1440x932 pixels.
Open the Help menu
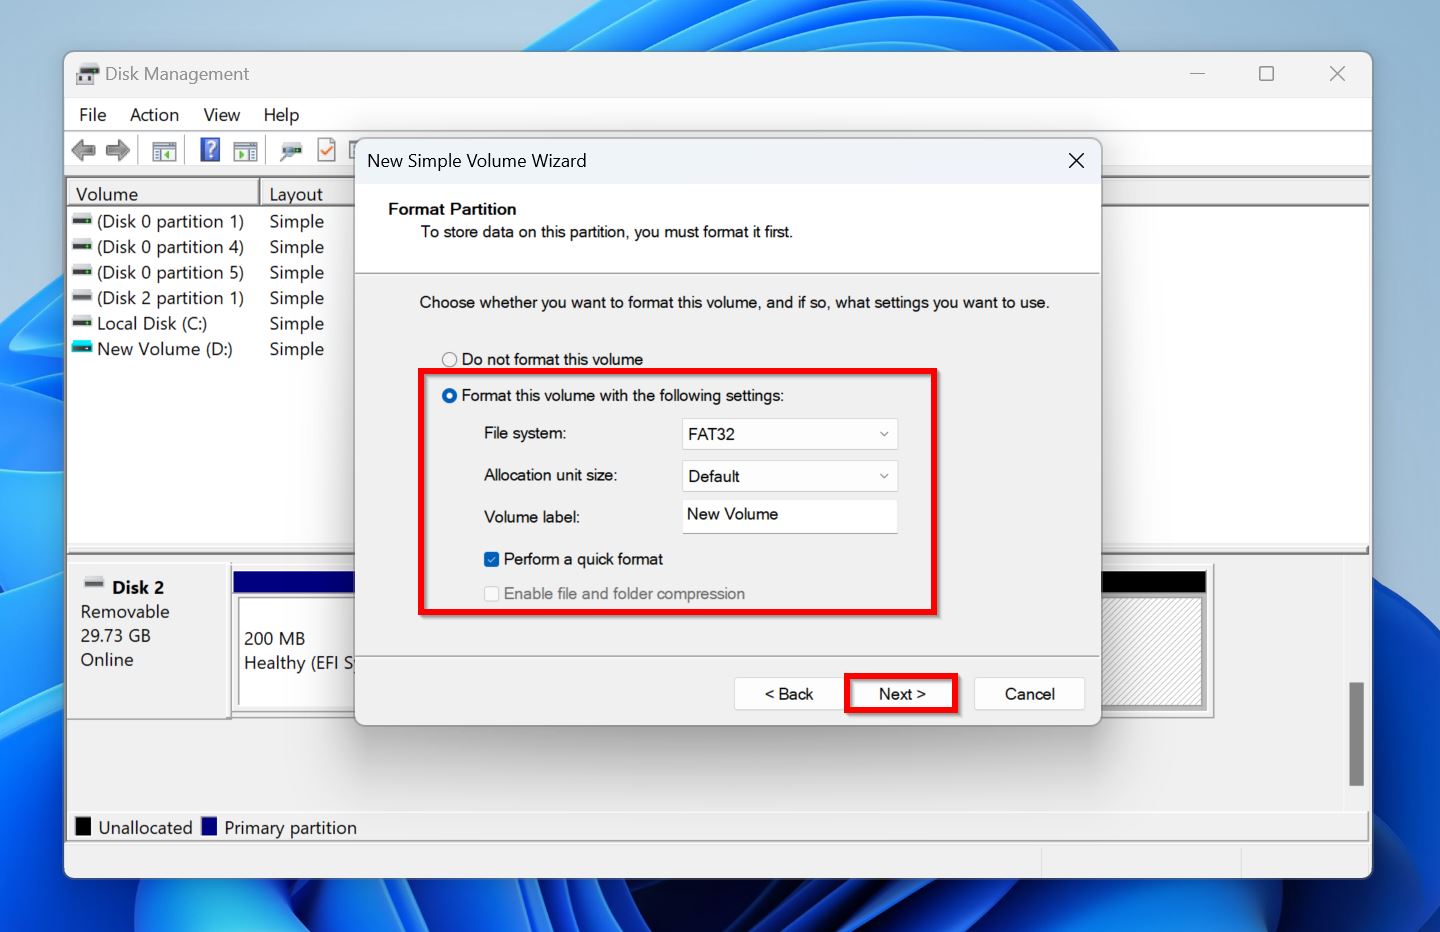281,115
